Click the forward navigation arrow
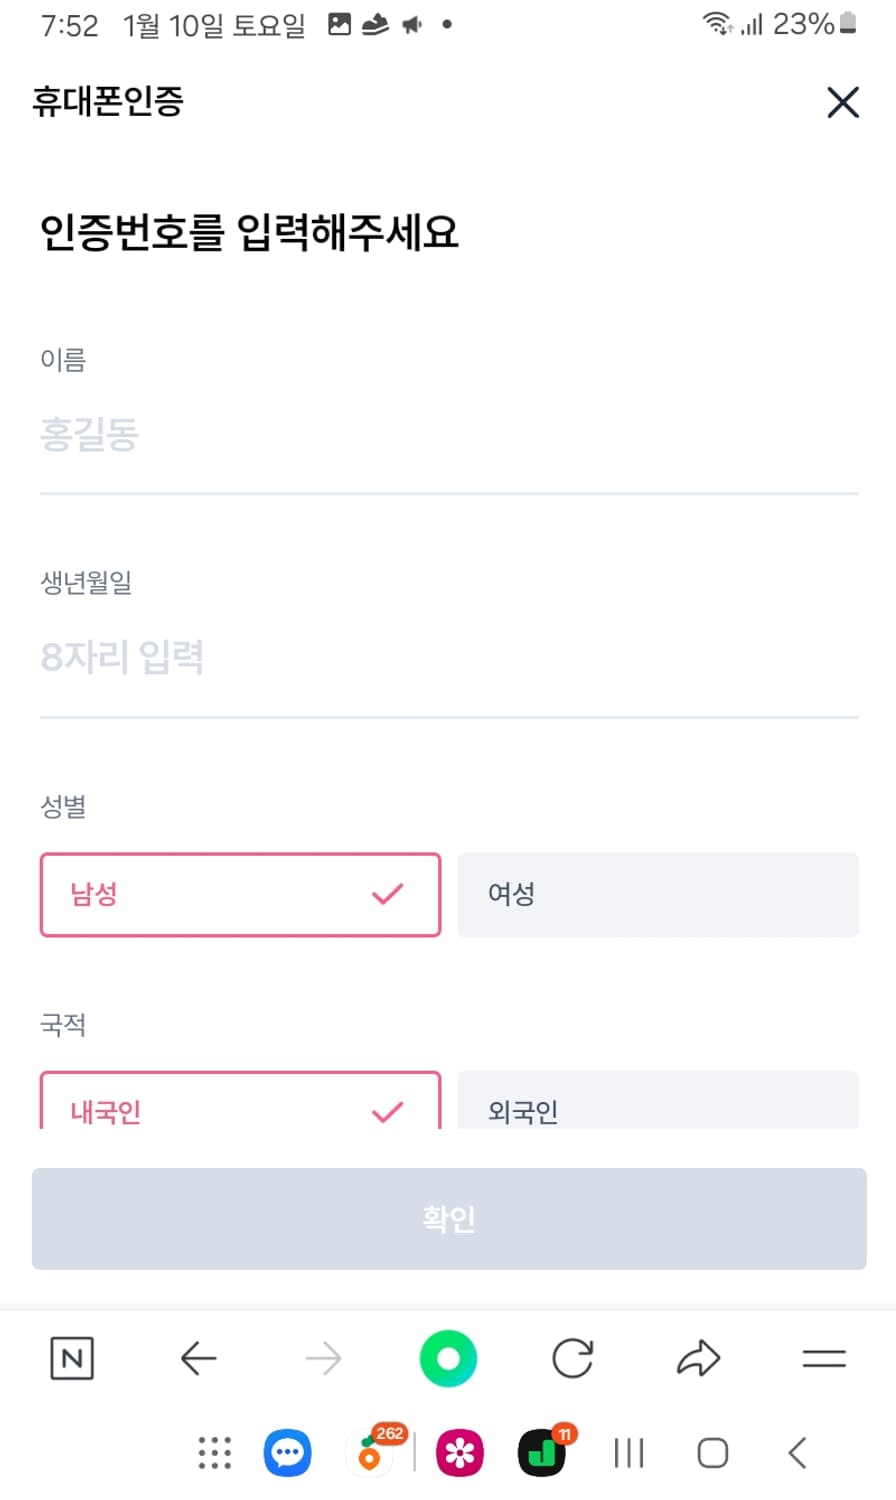This screenshot has height=1500, width=896. tap(323, 1358)
